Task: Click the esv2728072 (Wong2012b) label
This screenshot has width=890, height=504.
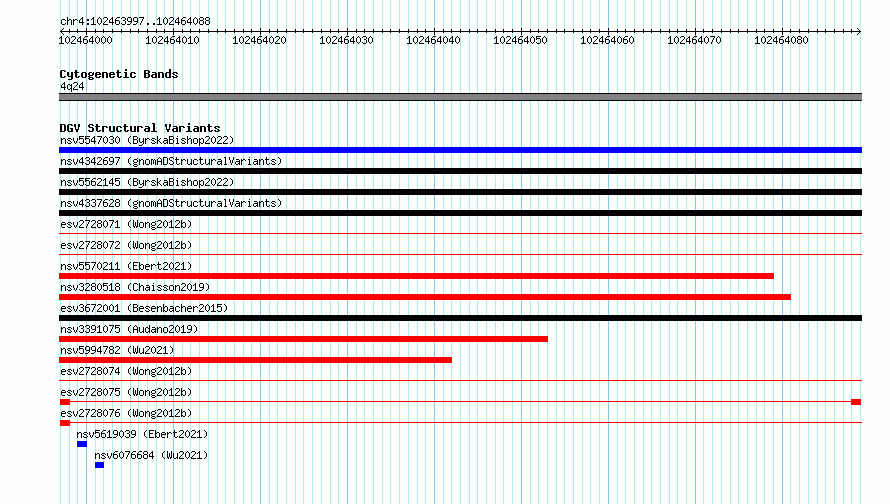Action: [126, 245]
